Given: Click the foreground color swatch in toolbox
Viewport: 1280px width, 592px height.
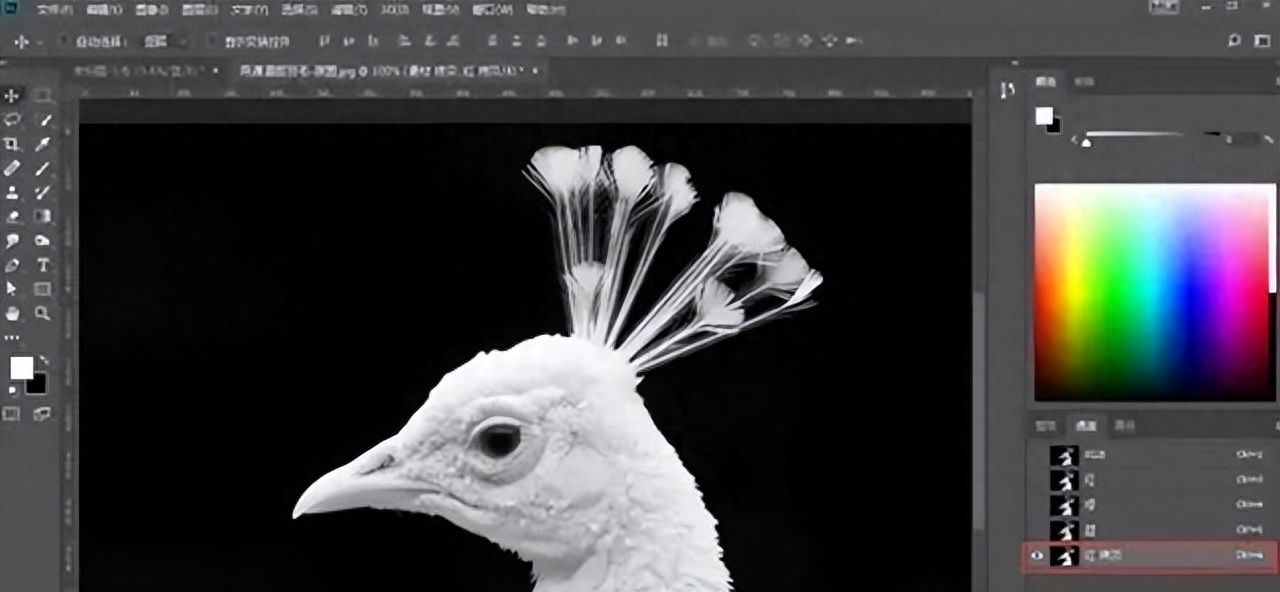Looking at the screenshot, I should coord(21,368).
